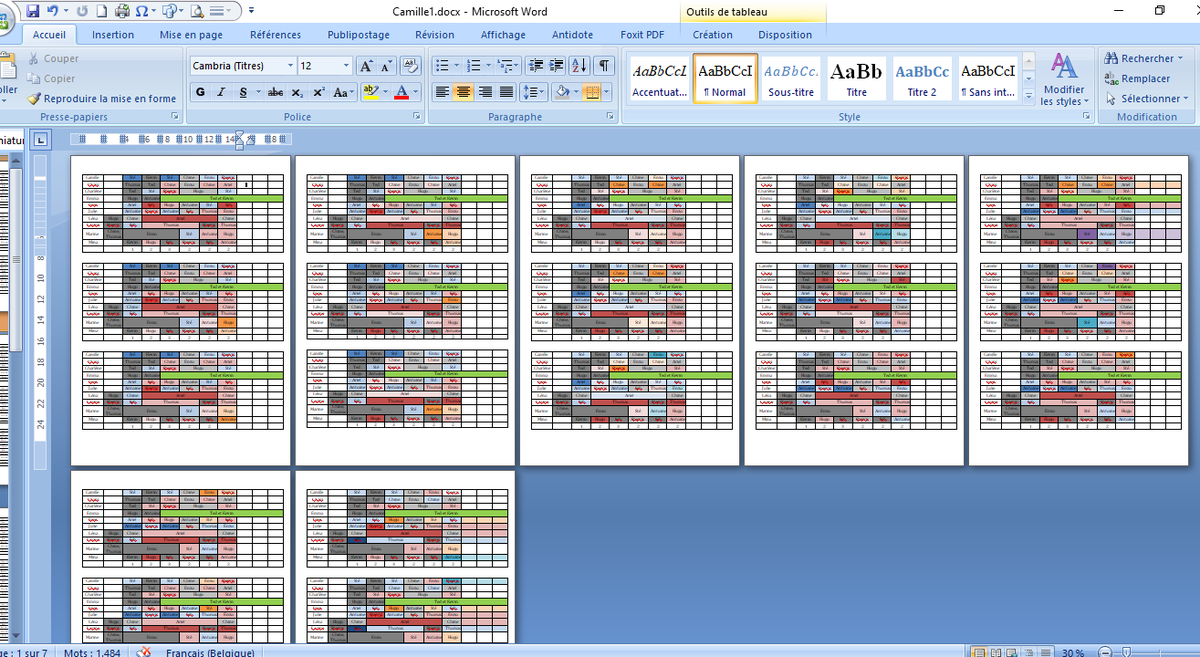Image resolution: width=1200 pixels, height=657 pixels.
Task: Apply text highlight color
Action: coord(369,92)
